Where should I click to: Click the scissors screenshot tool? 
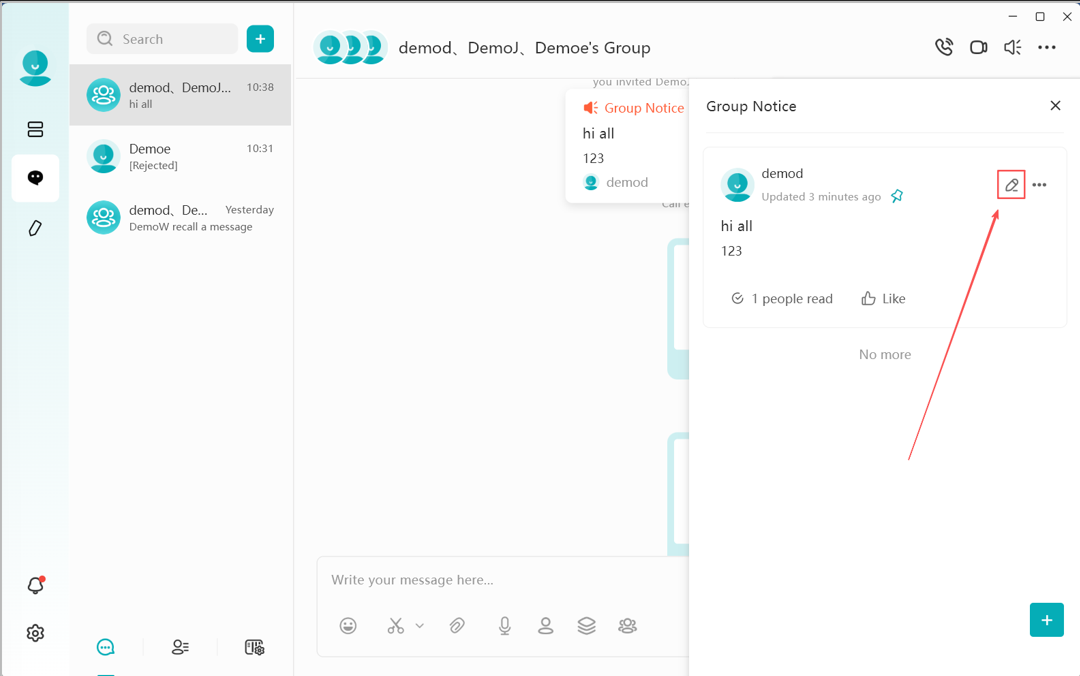point(395,625)
